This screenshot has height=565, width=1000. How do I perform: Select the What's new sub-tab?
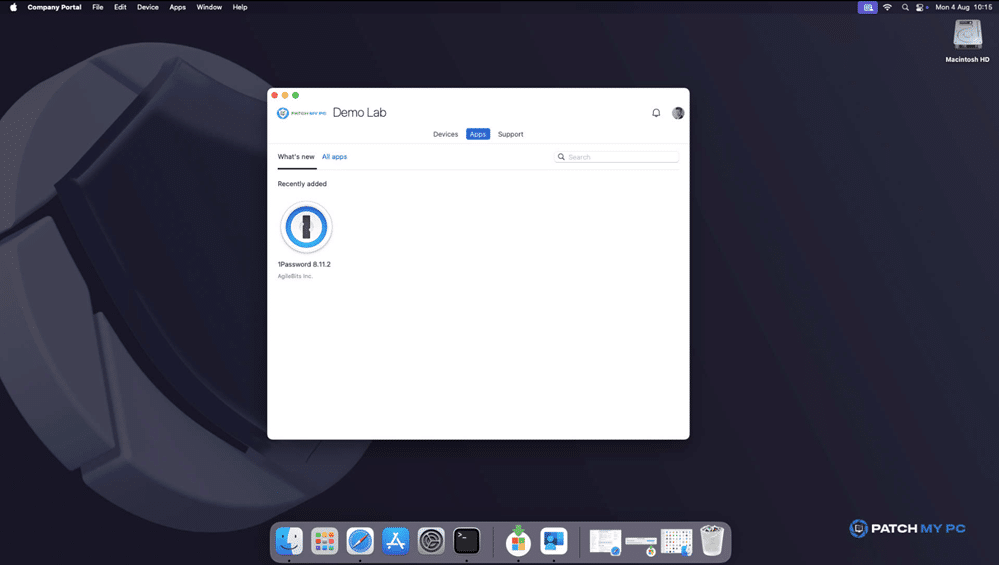click(x=296, y=157)
